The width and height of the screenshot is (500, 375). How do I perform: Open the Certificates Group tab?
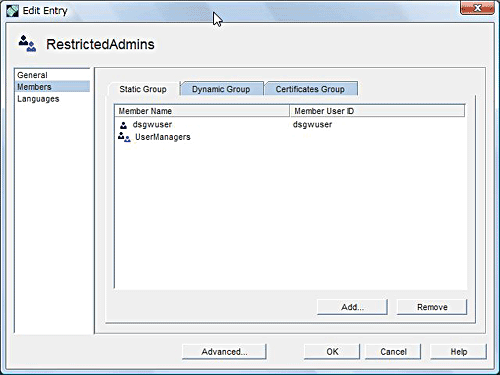pos(310,89)
